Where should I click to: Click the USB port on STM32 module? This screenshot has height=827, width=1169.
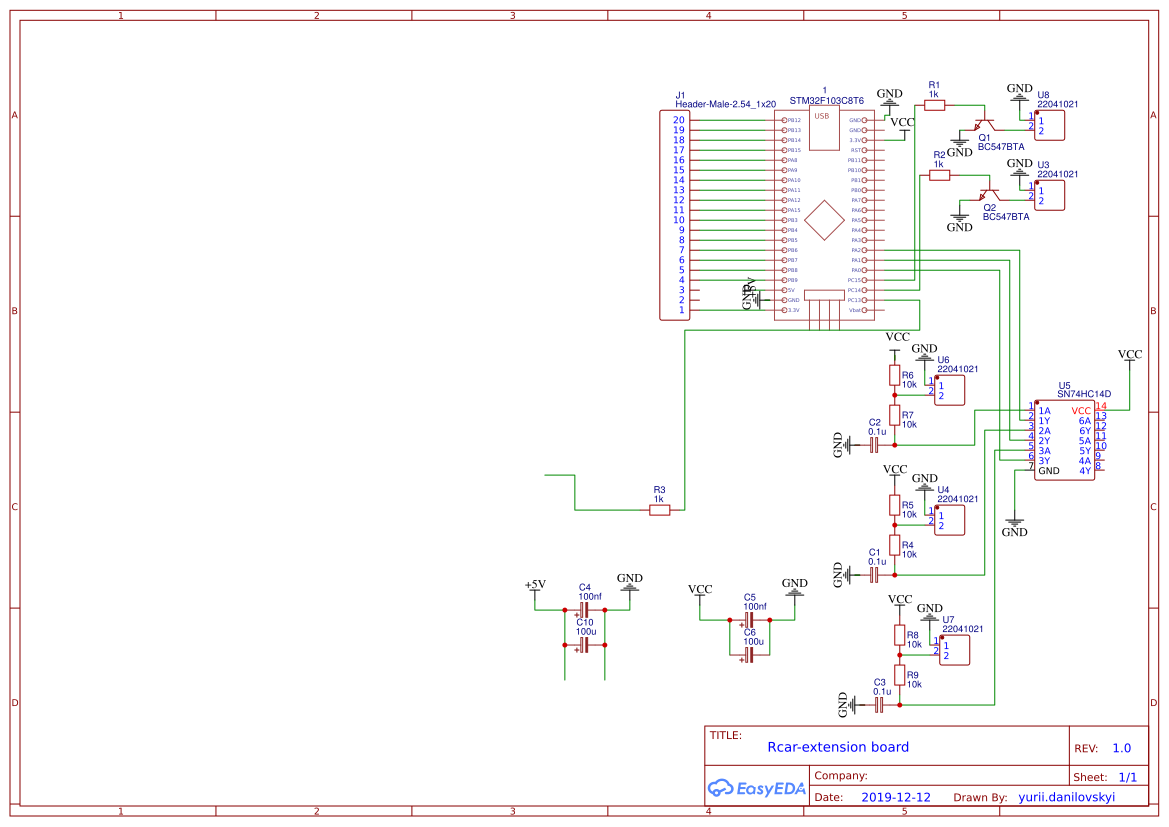pyautogui.click(x=824, y=128)
